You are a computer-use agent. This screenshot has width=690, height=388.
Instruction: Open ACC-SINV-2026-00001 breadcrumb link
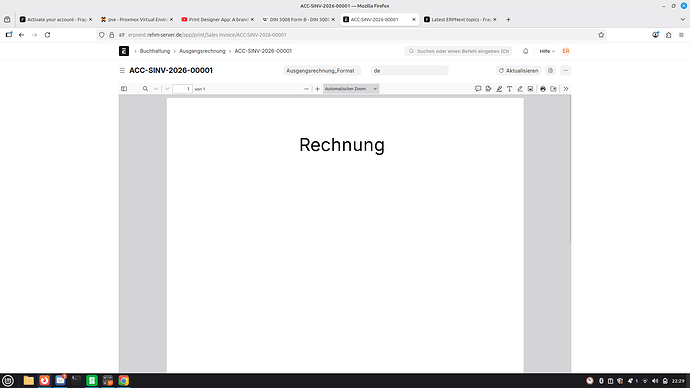[x=263, y=51]
